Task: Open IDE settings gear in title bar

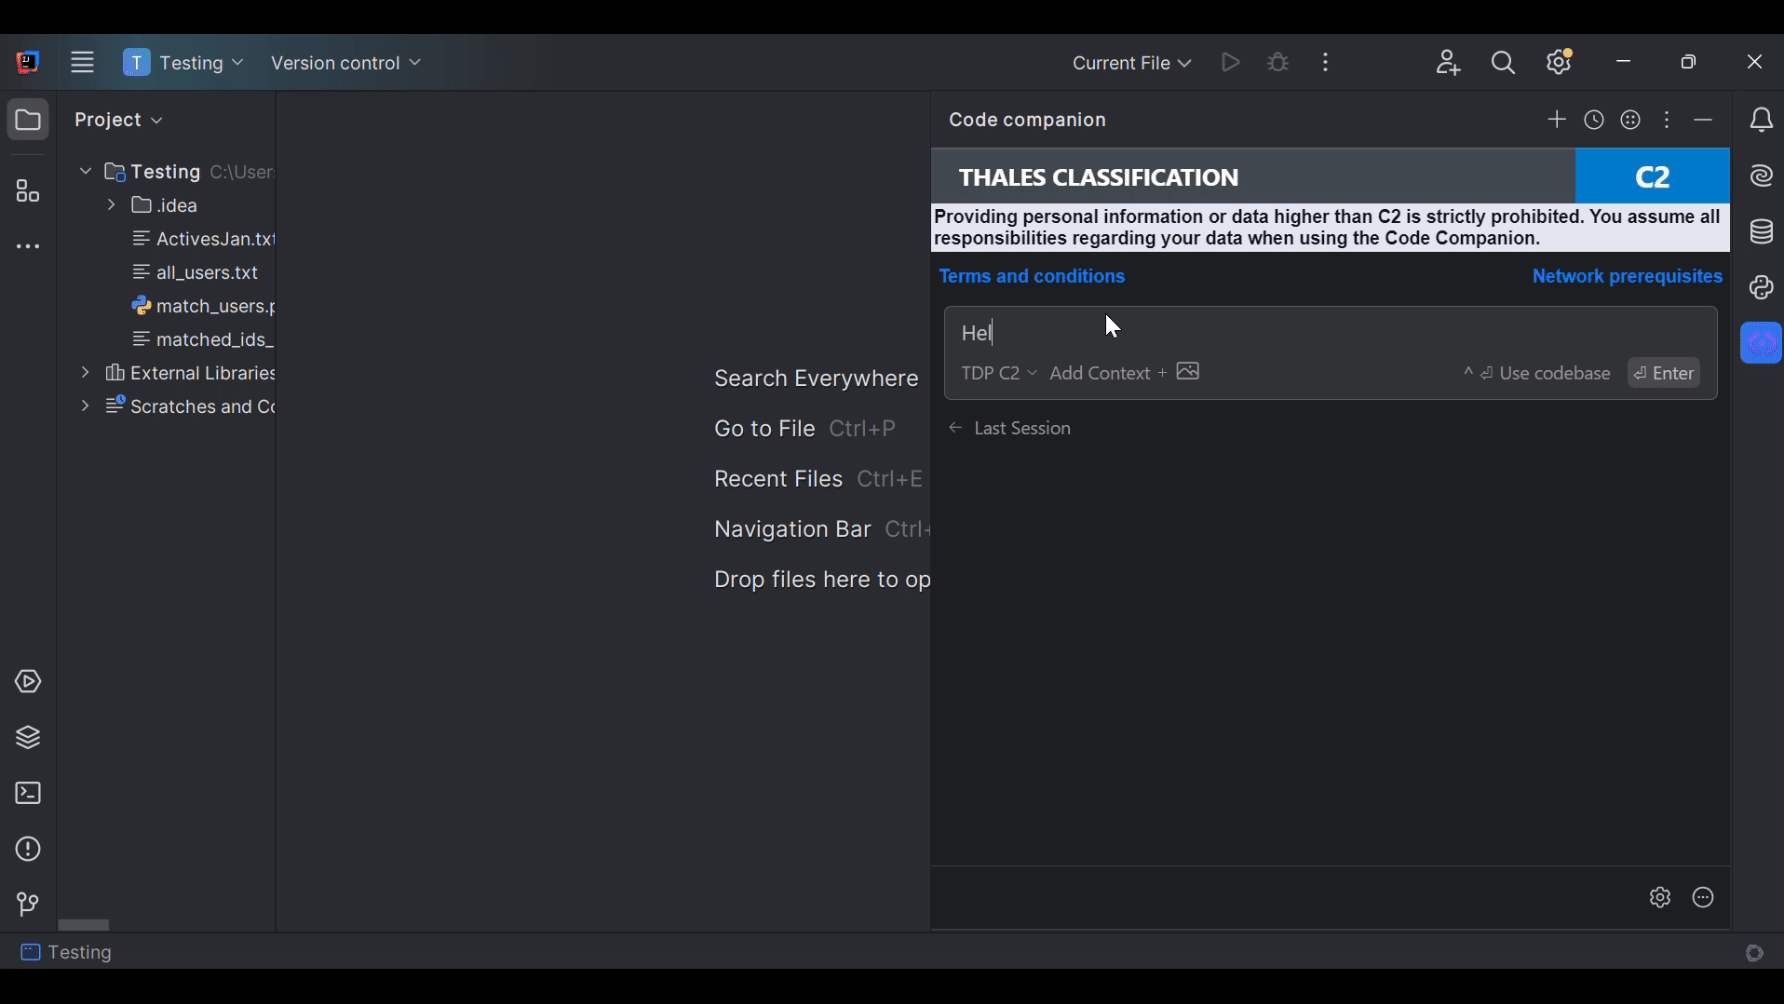Action: coord(1560,62)
